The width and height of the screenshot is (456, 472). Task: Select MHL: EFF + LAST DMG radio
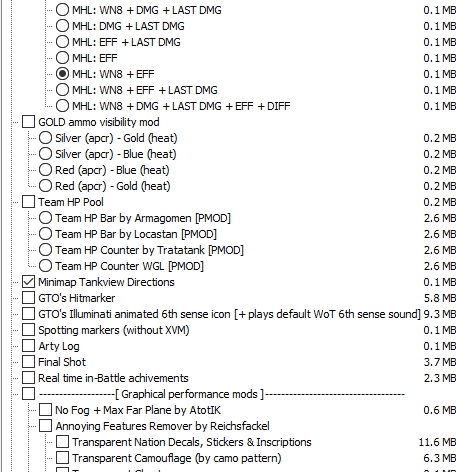(x=62, y=42)
